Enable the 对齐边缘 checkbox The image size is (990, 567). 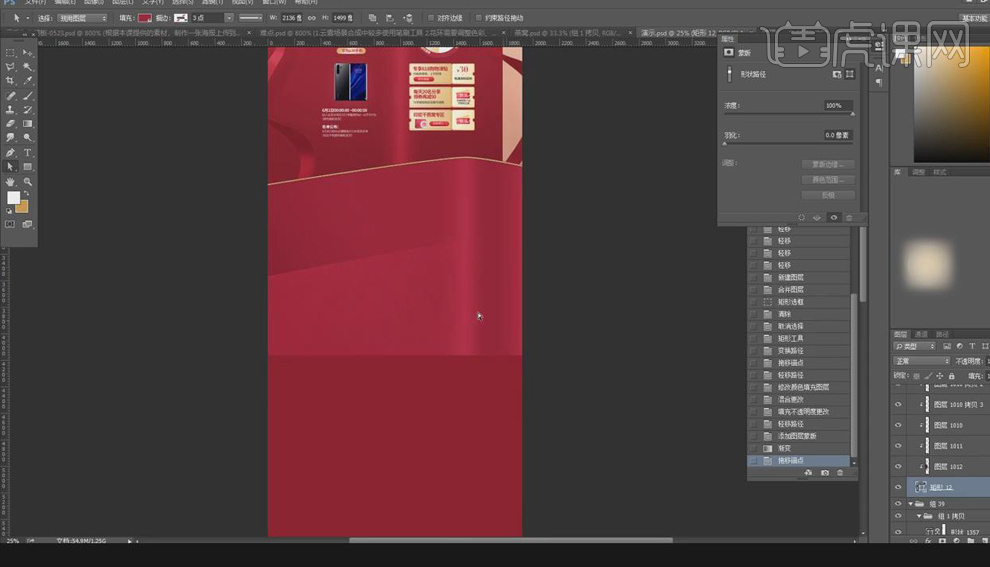(431, 18)
